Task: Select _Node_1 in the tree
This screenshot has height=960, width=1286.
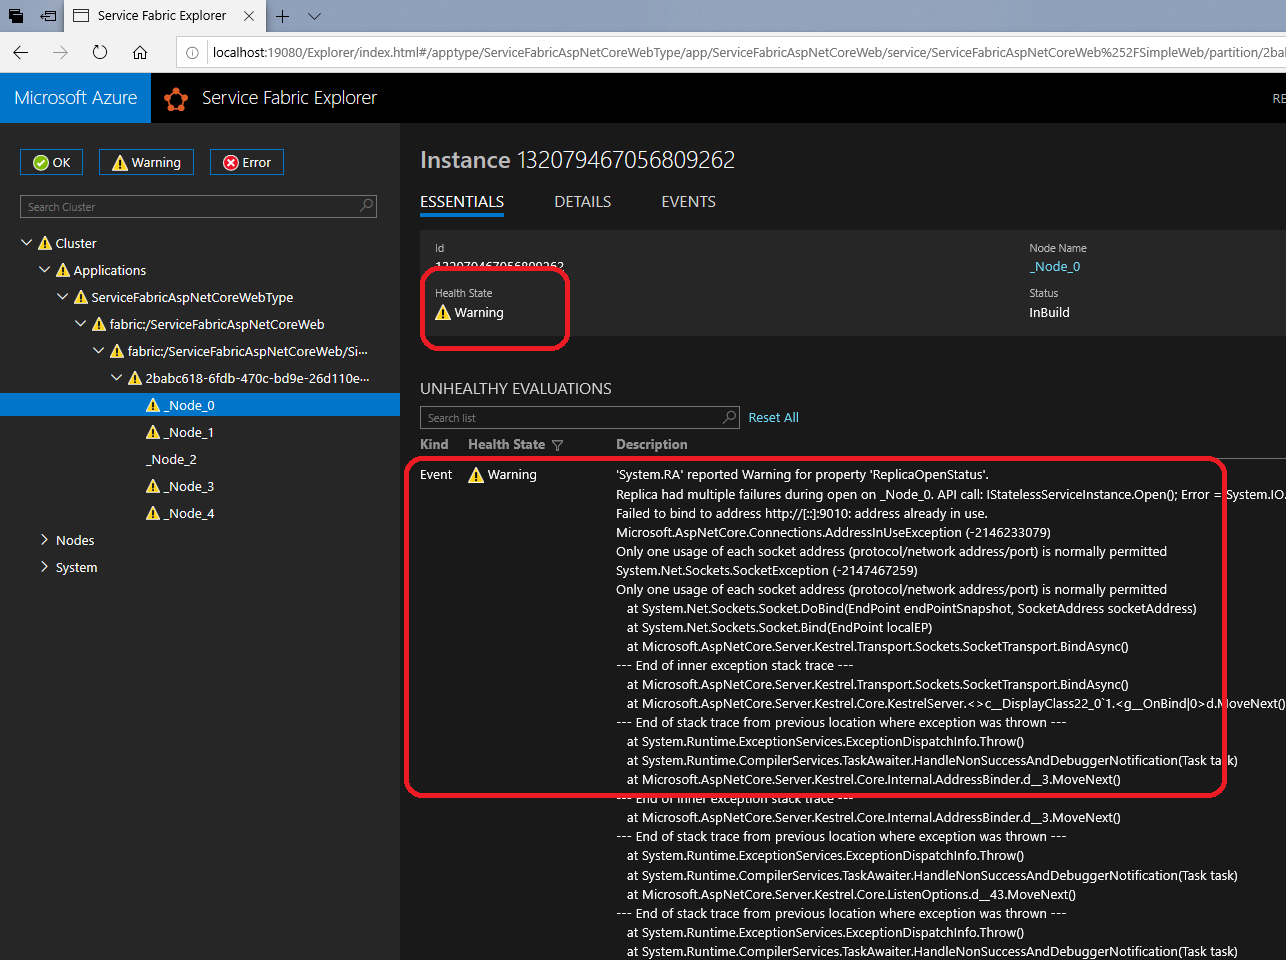Action: pyautogui.click(x=189, y=432)
